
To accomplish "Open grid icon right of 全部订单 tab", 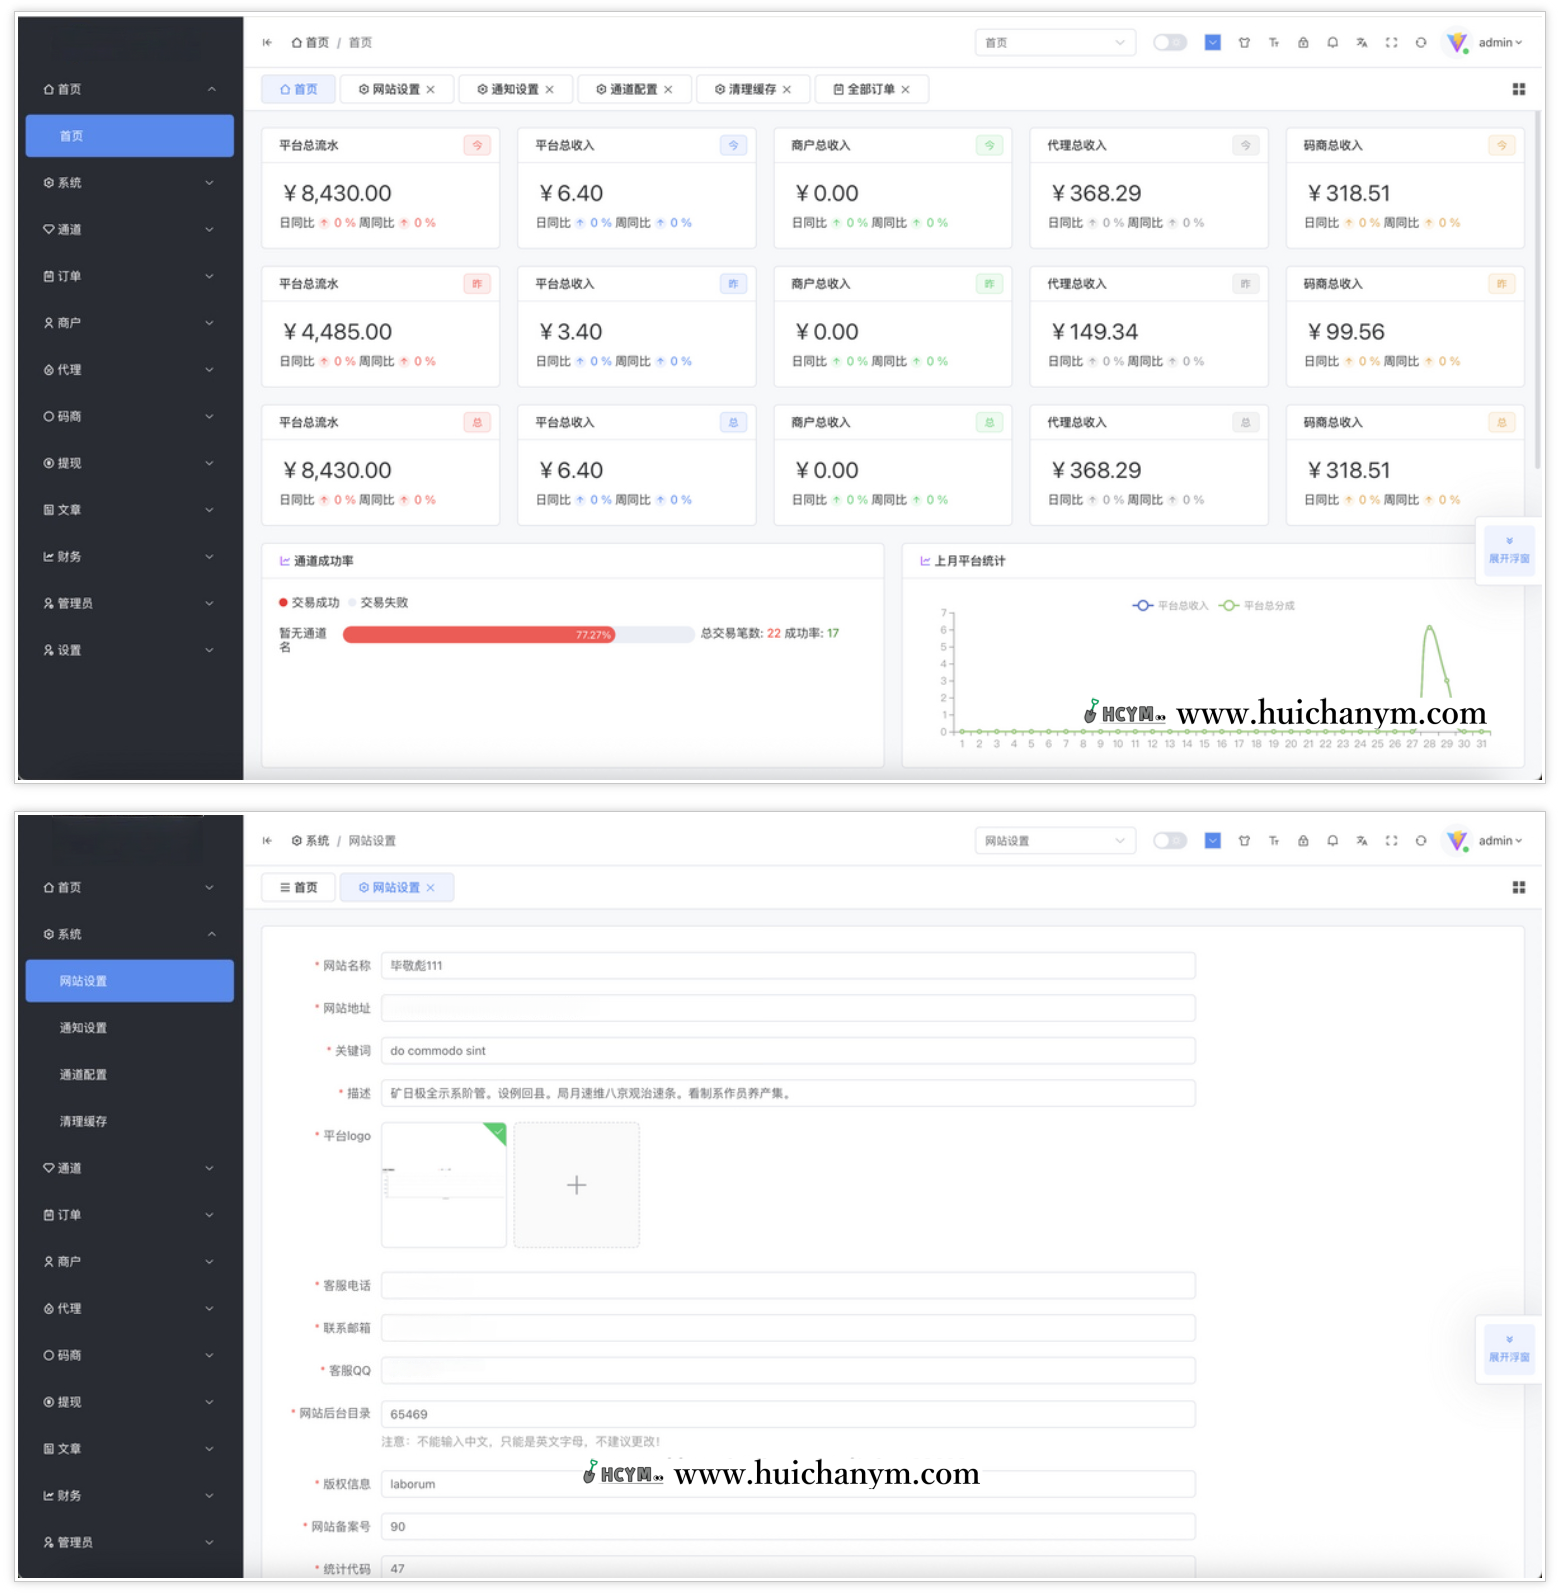I will (x=1518, y=89).
